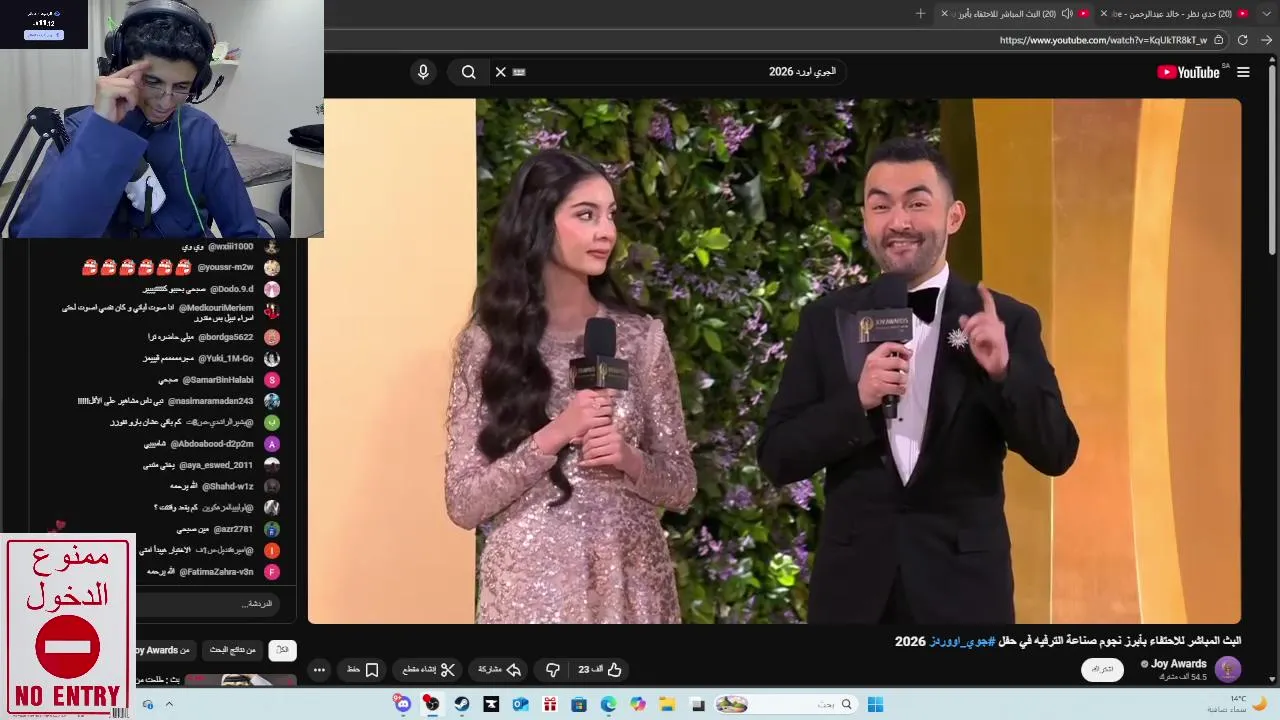Mute the audio-playing tab speaker icon

[x=1067, y=13]
